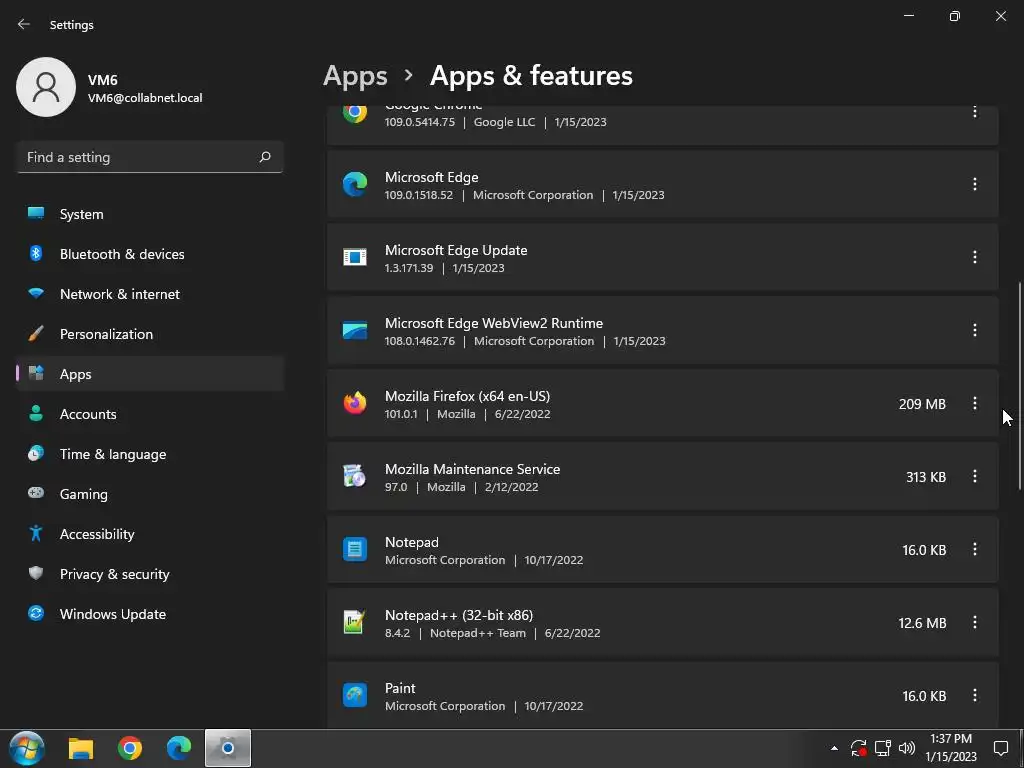Click the Mozilla Firefox app icon
The image size is (1024, 768).
point(355,404)
